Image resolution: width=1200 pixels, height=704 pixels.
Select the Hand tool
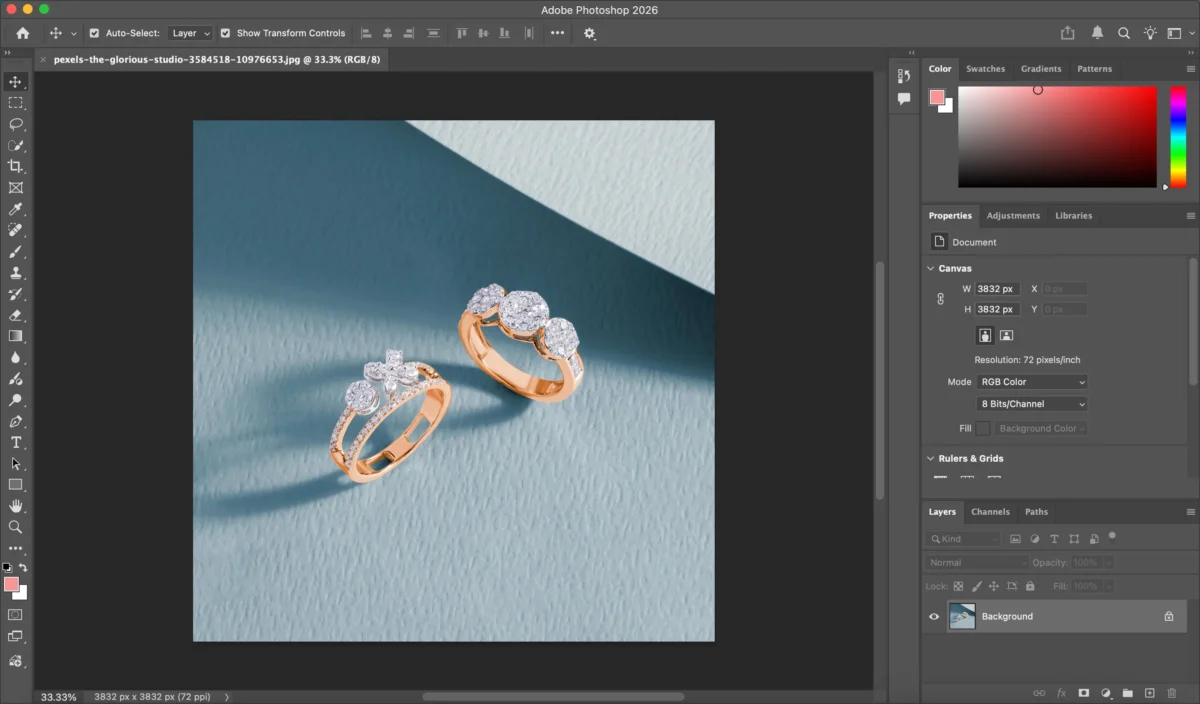[15, 506]
